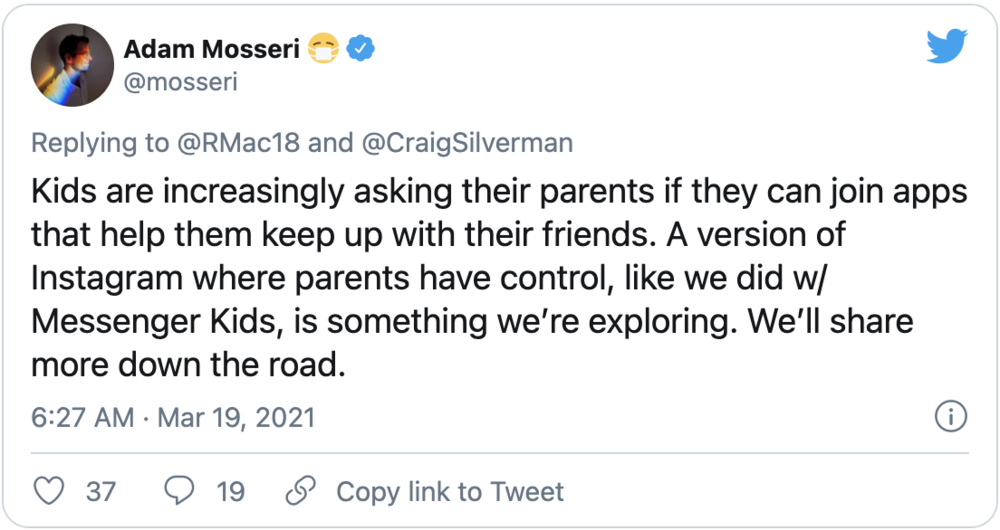Viewport: 1000px width, 530px height.
Task: Click the 6:27 AM timestamp
Action: (x=81, y=416)
